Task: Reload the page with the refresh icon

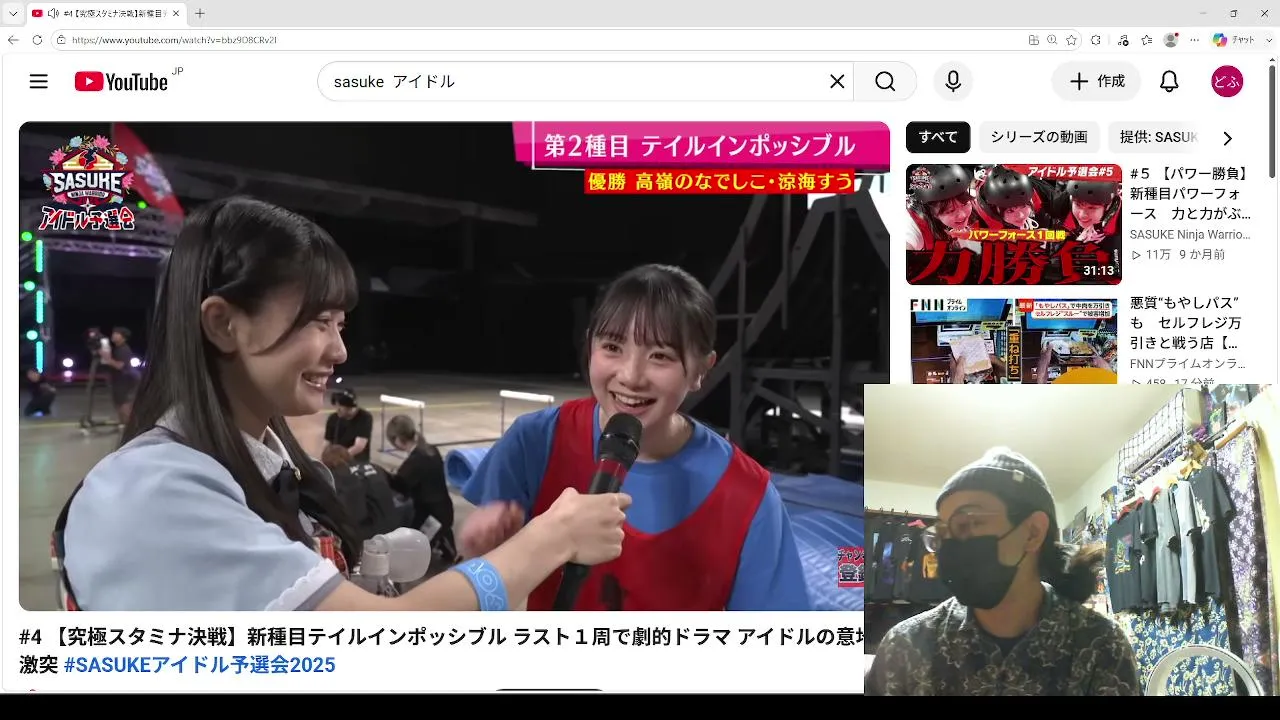Action: [x=37, y=40]
